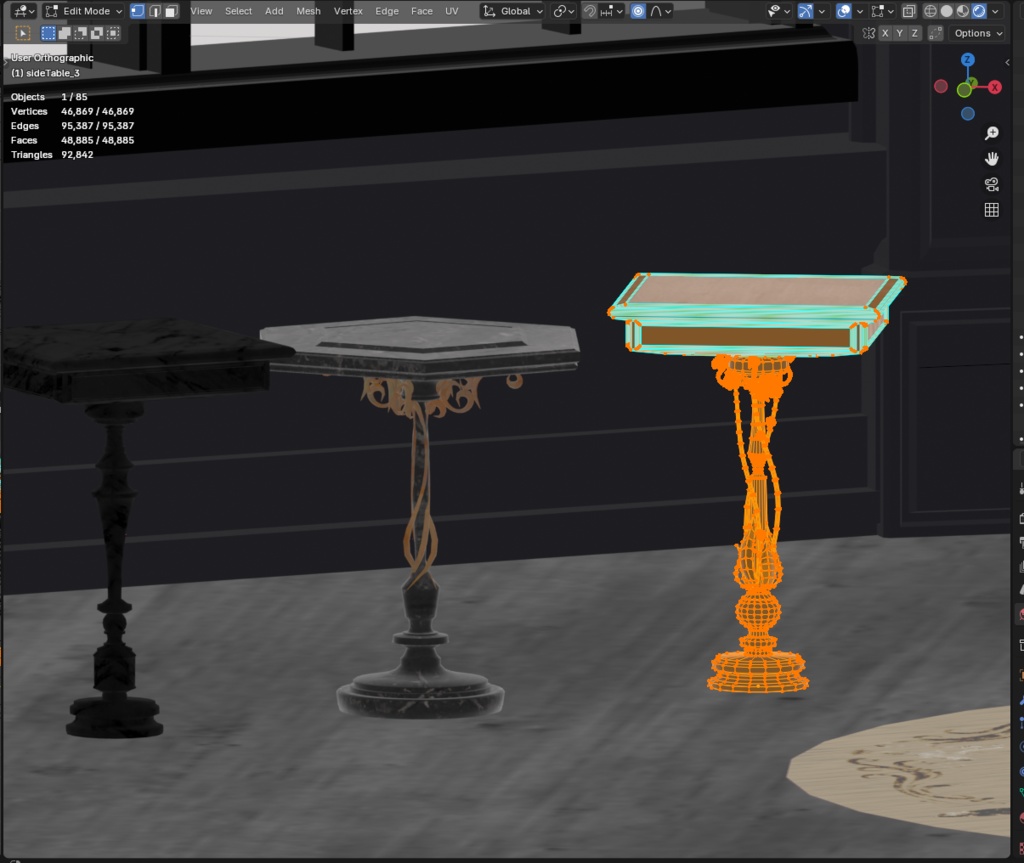Open the pivot point dropdown
The image size is (1024, 863).
[x=564, y=11]
